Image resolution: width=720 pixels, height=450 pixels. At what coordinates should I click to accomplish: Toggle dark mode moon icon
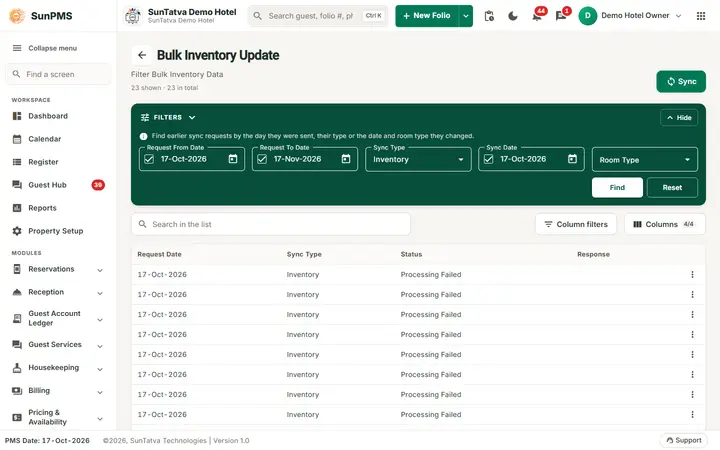point(513,16)
